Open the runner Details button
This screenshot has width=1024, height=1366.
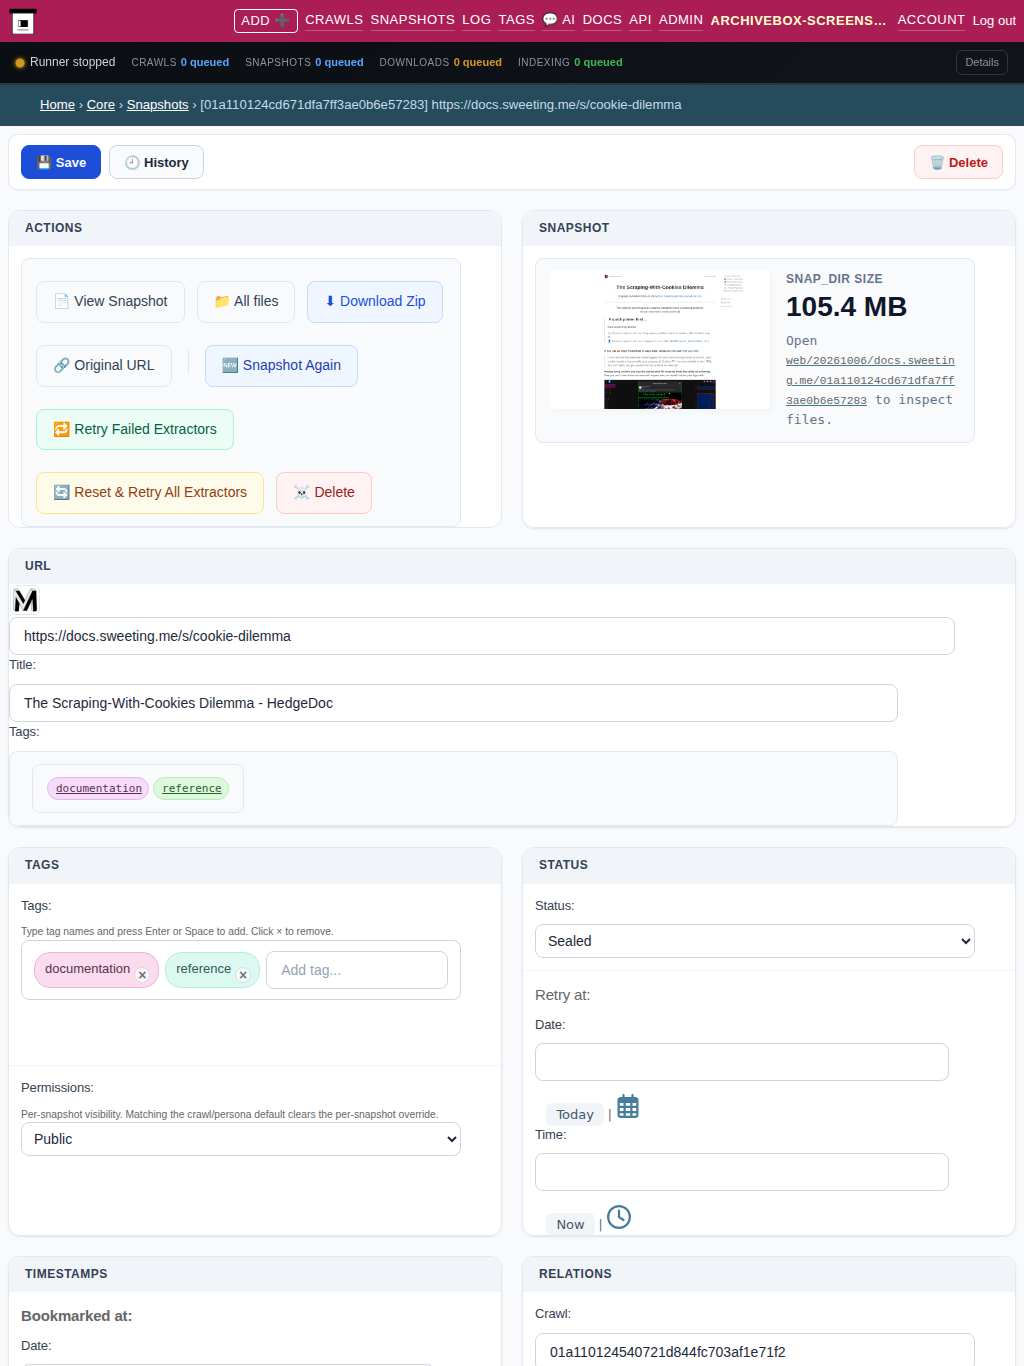pos(982,62)
